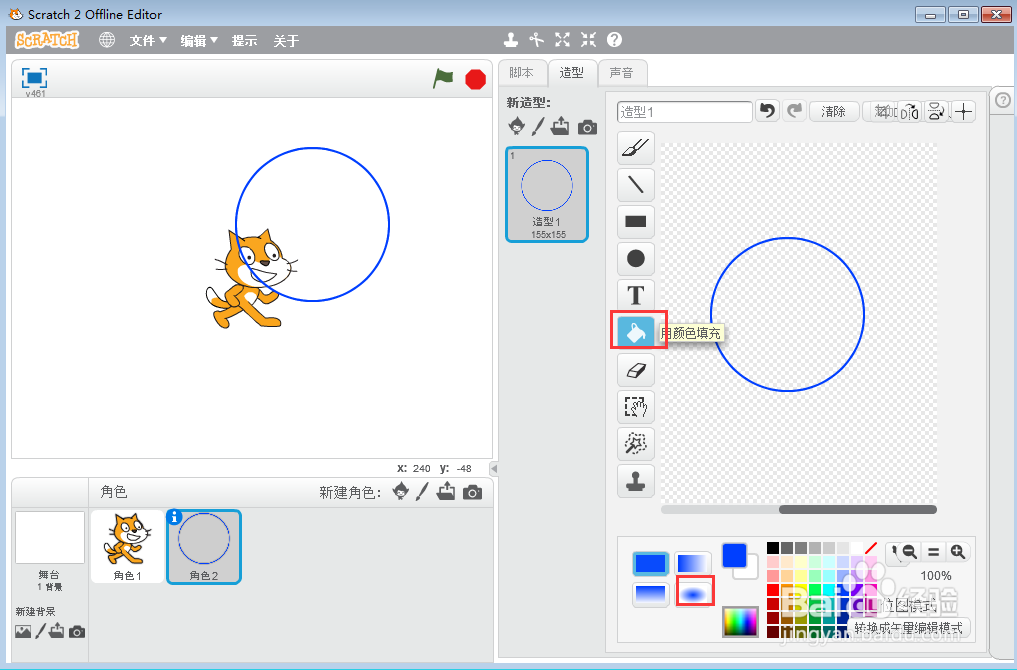Open the 编辑 menu
The image size is (1017, 670).
(x=198, y=41)
